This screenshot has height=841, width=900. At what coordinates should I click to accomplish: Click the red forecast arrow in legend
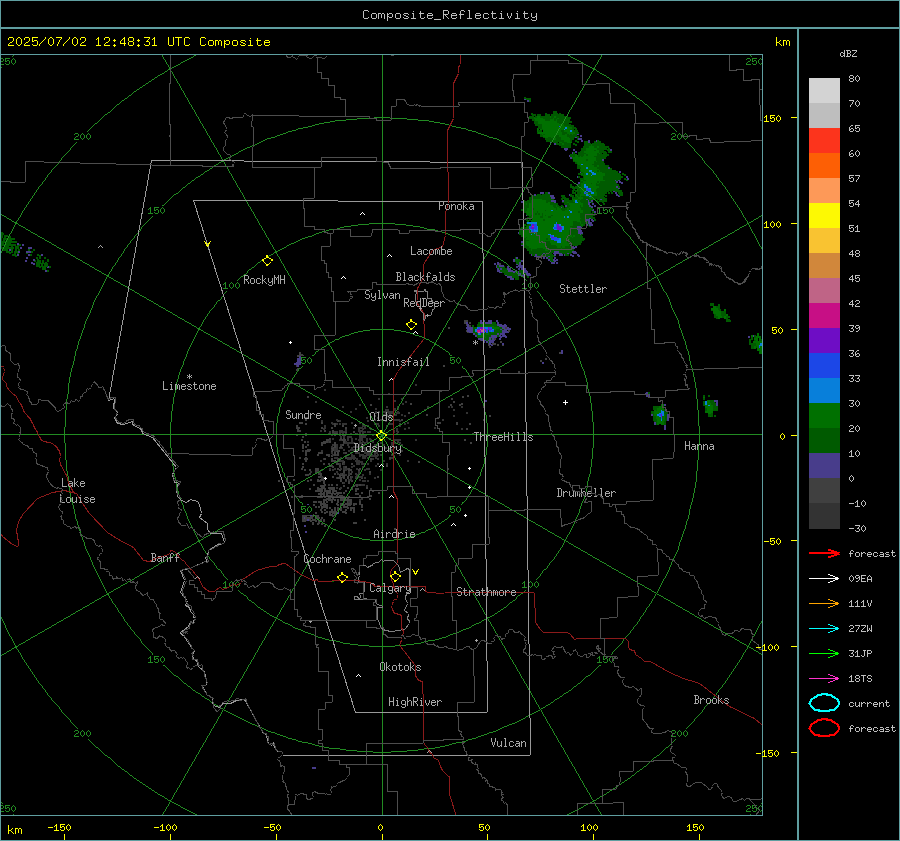[824, 553]
